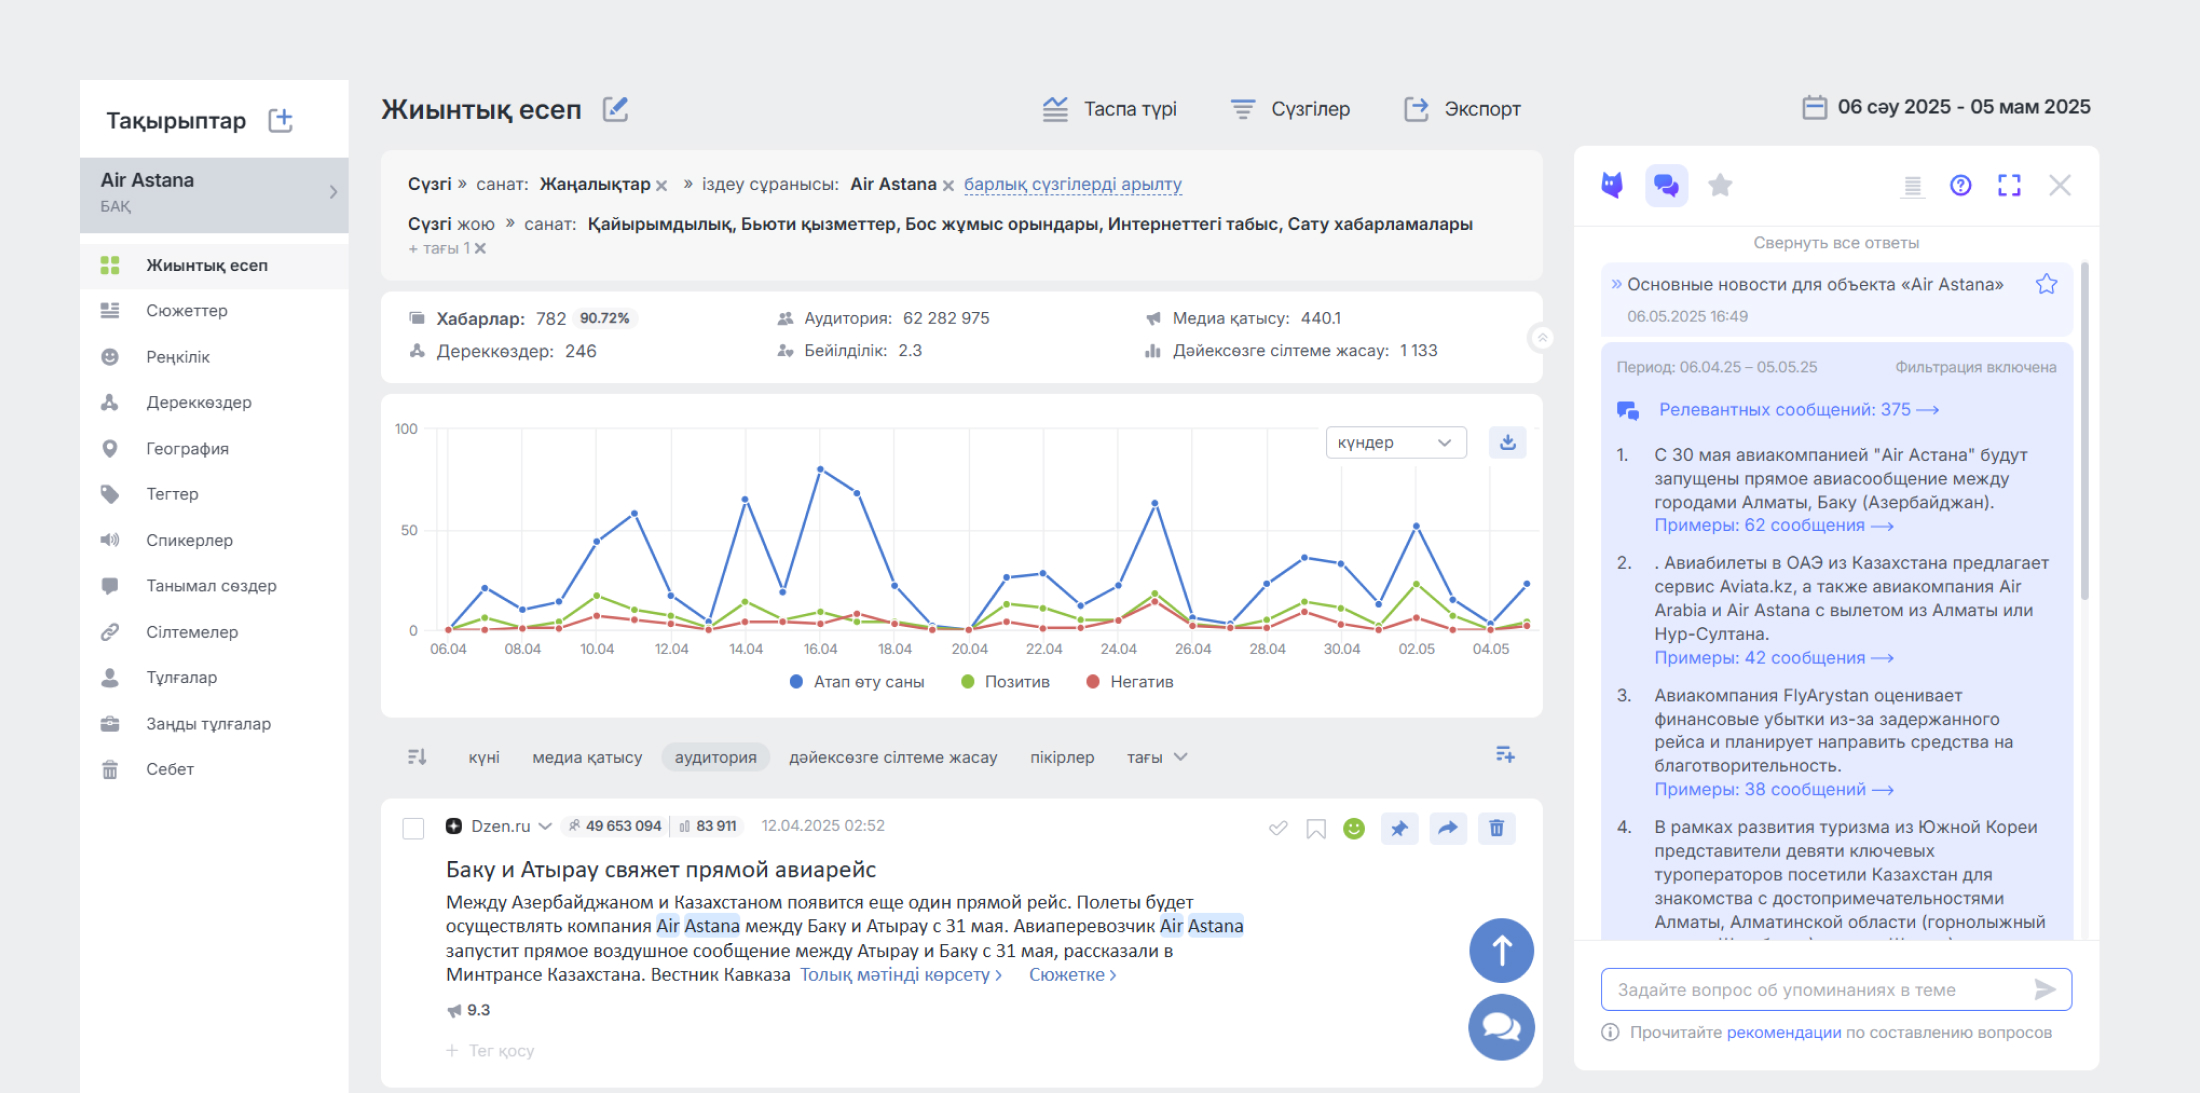Sort messages by күні
Image resolution: width=2200 pixels, height=1093 pixels.
tap(484, 757)
